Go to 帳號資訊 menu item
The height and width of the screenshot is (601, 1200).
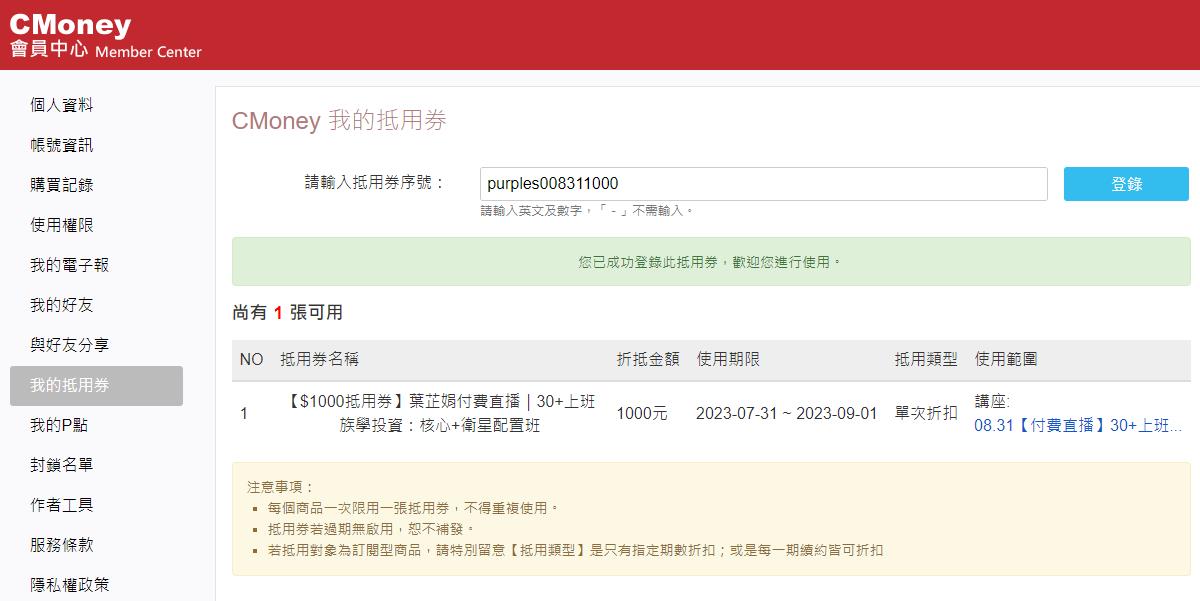click(61, 145)
